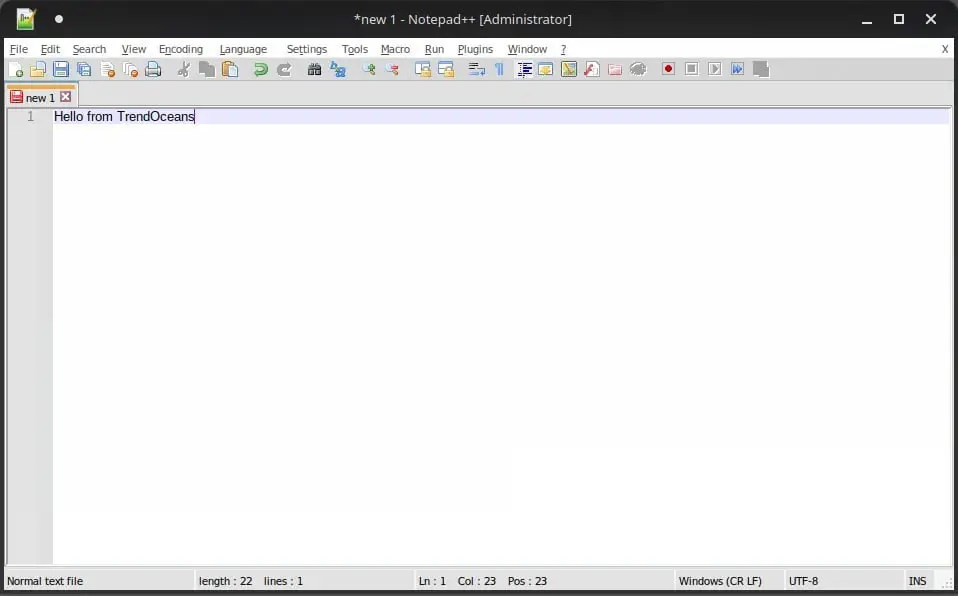The image size is (958, 596).
Task: Click 'Windows (CR LF)' line ending indicator
Action: point(720,581)
